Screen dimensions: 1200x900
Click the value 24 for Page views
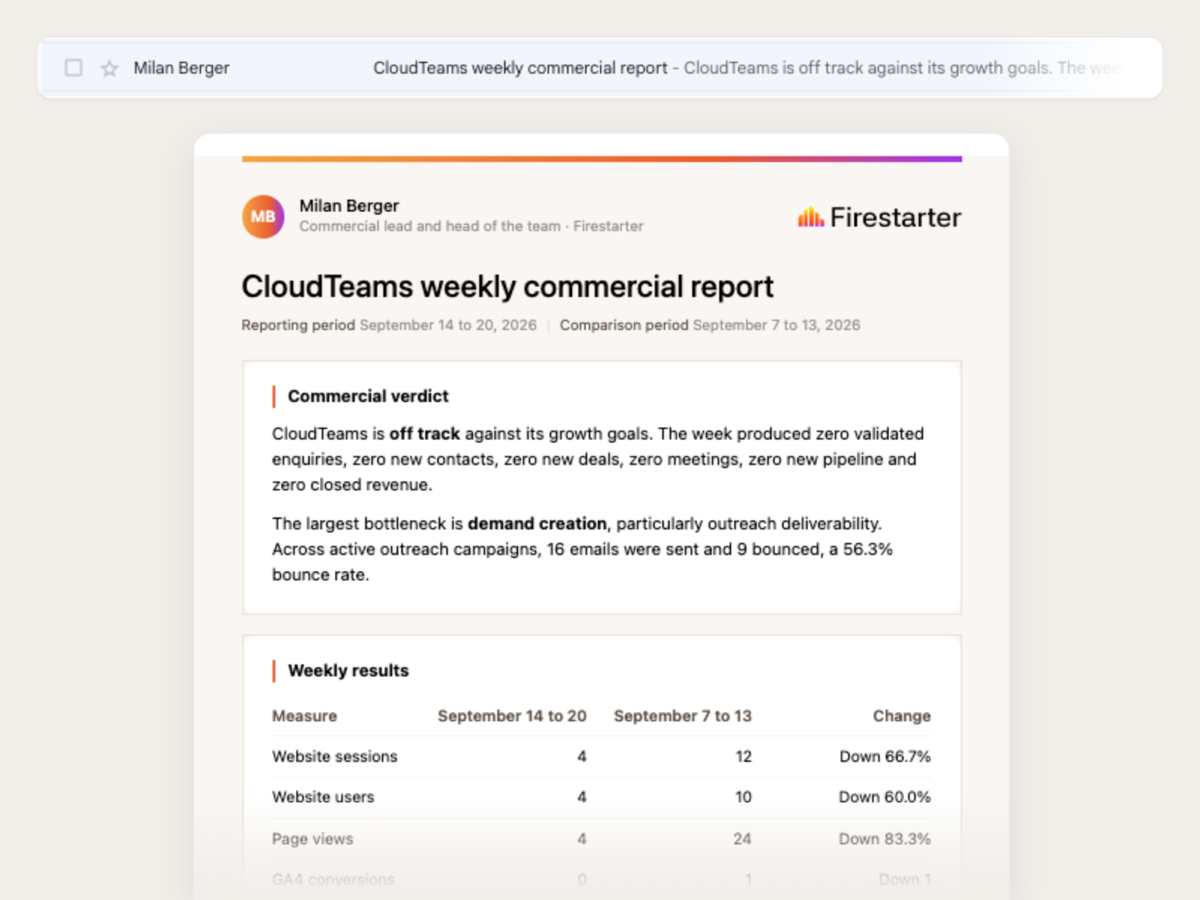742,839
